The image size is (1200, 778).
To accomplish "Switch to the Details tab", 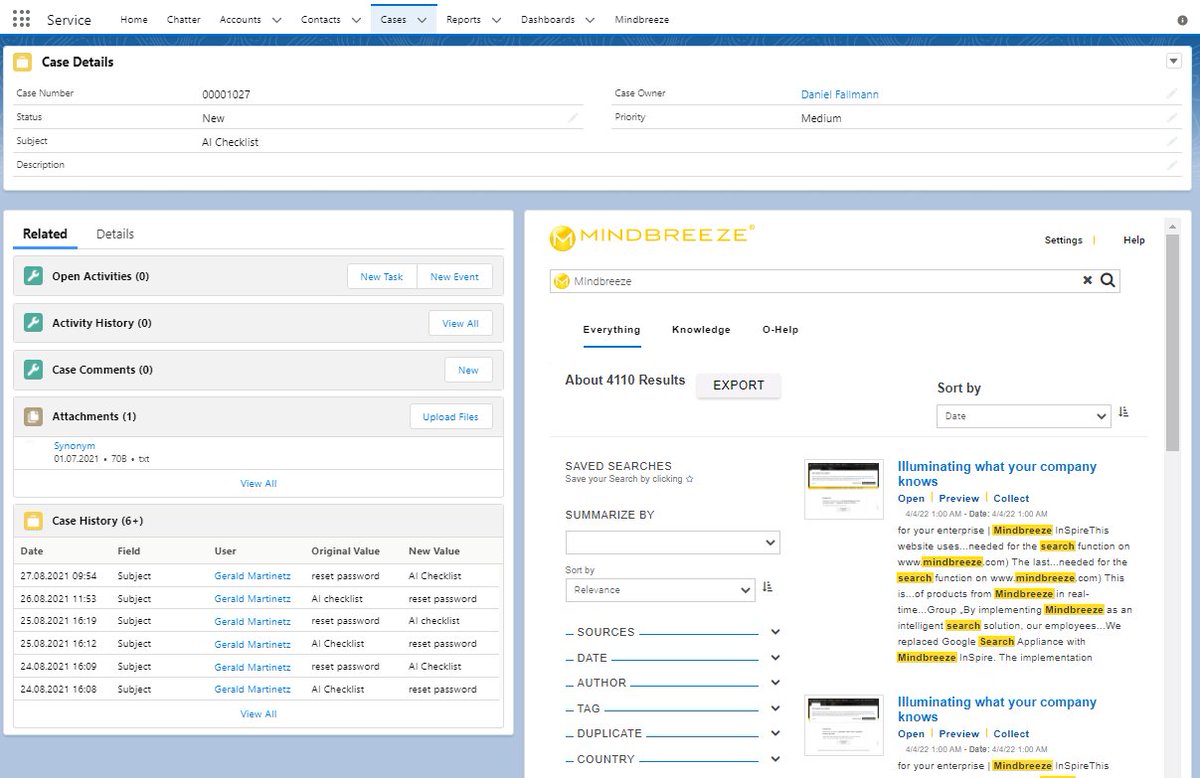I will point(115,234).
